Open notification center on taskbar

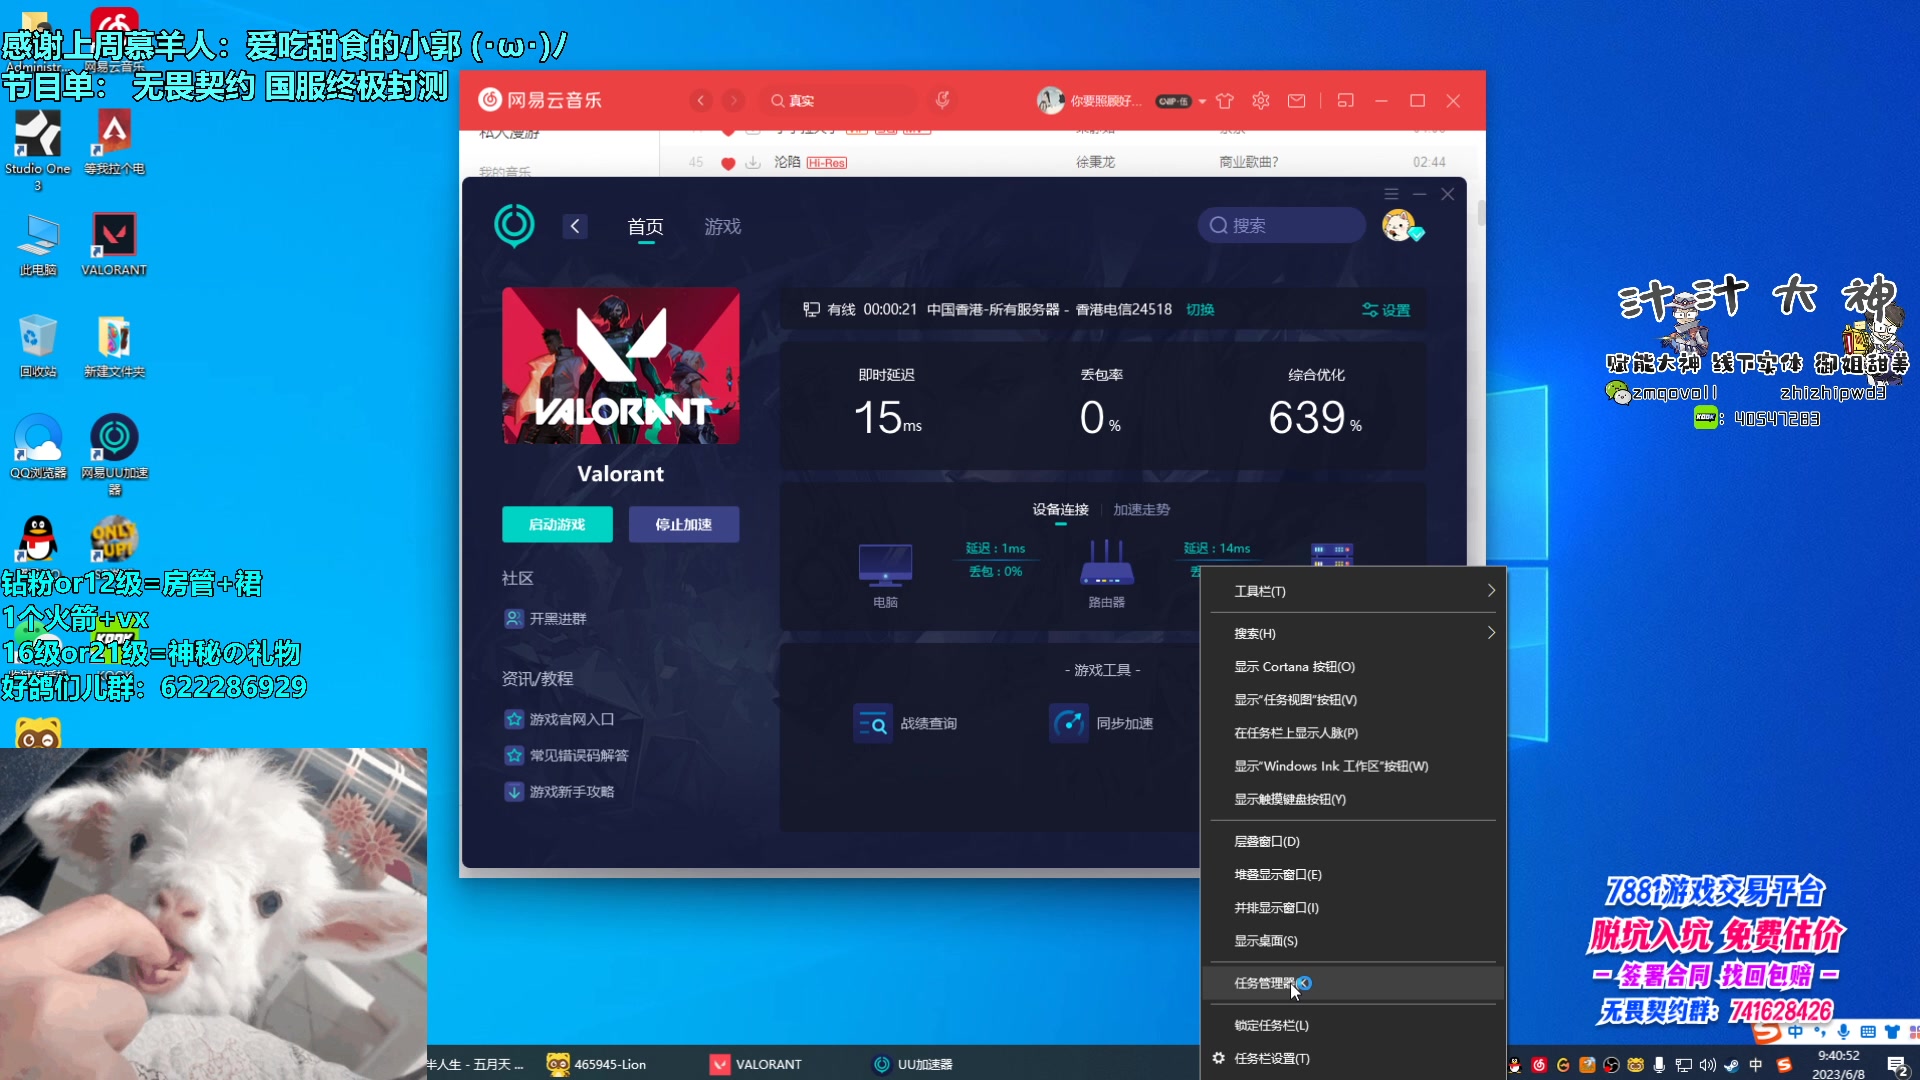pyautogui.click(x=1897, y=1066)
